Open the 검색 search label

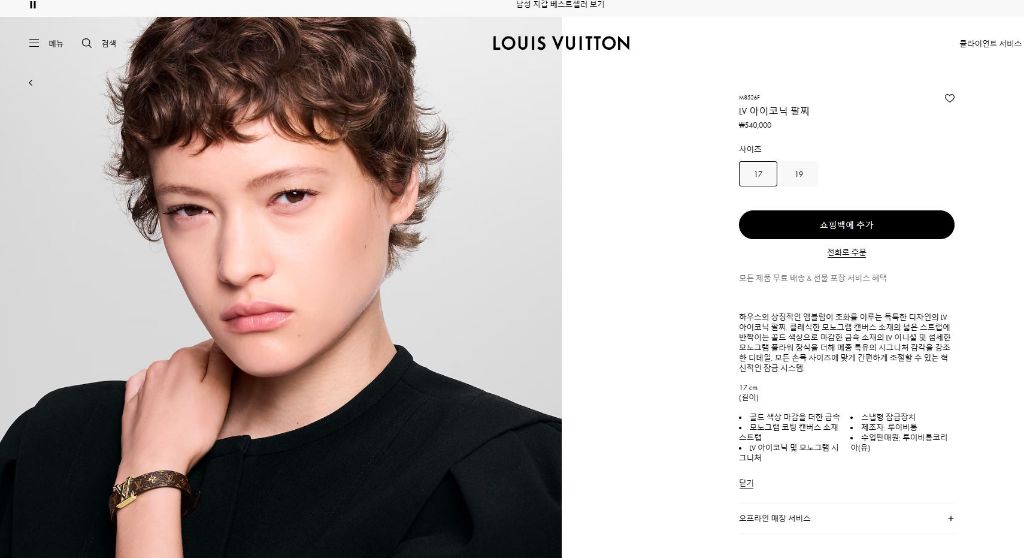tap(108, 44)
